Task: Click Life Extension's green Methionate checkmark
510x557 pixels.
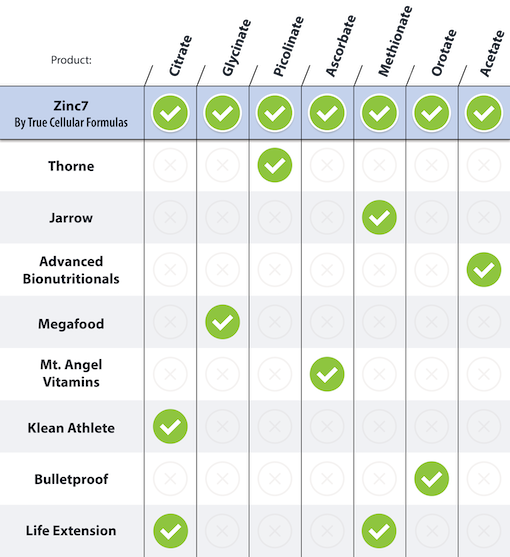Action: point(379,531)
